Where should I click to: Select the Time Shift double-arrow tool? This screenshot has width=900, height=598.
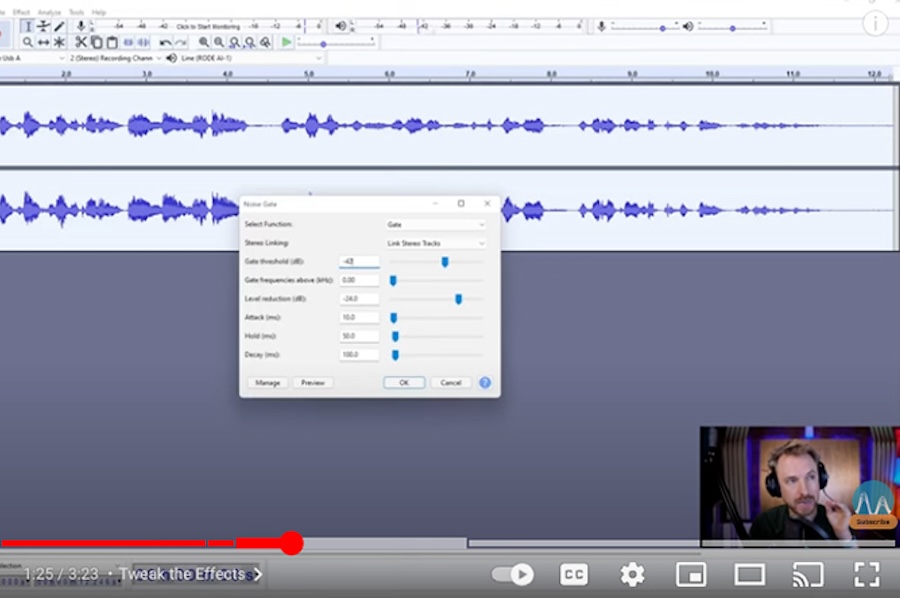coord(44,42)
